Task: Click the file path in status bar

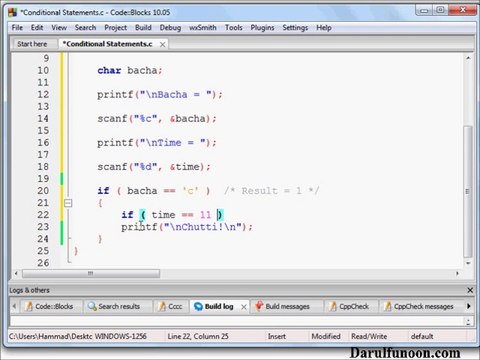Action: point(50,336)
